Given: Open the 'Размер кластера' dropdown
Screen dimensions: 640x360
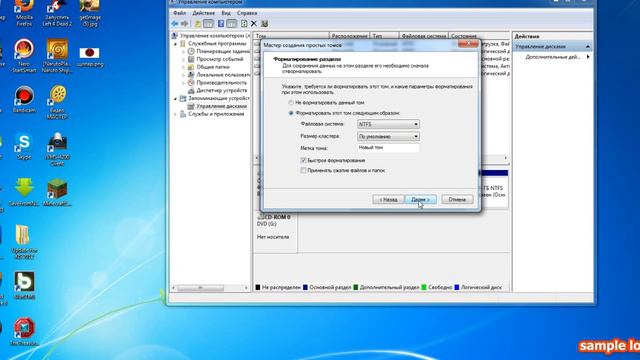Looking at the screenshot, I should click(x=388, y=136).
